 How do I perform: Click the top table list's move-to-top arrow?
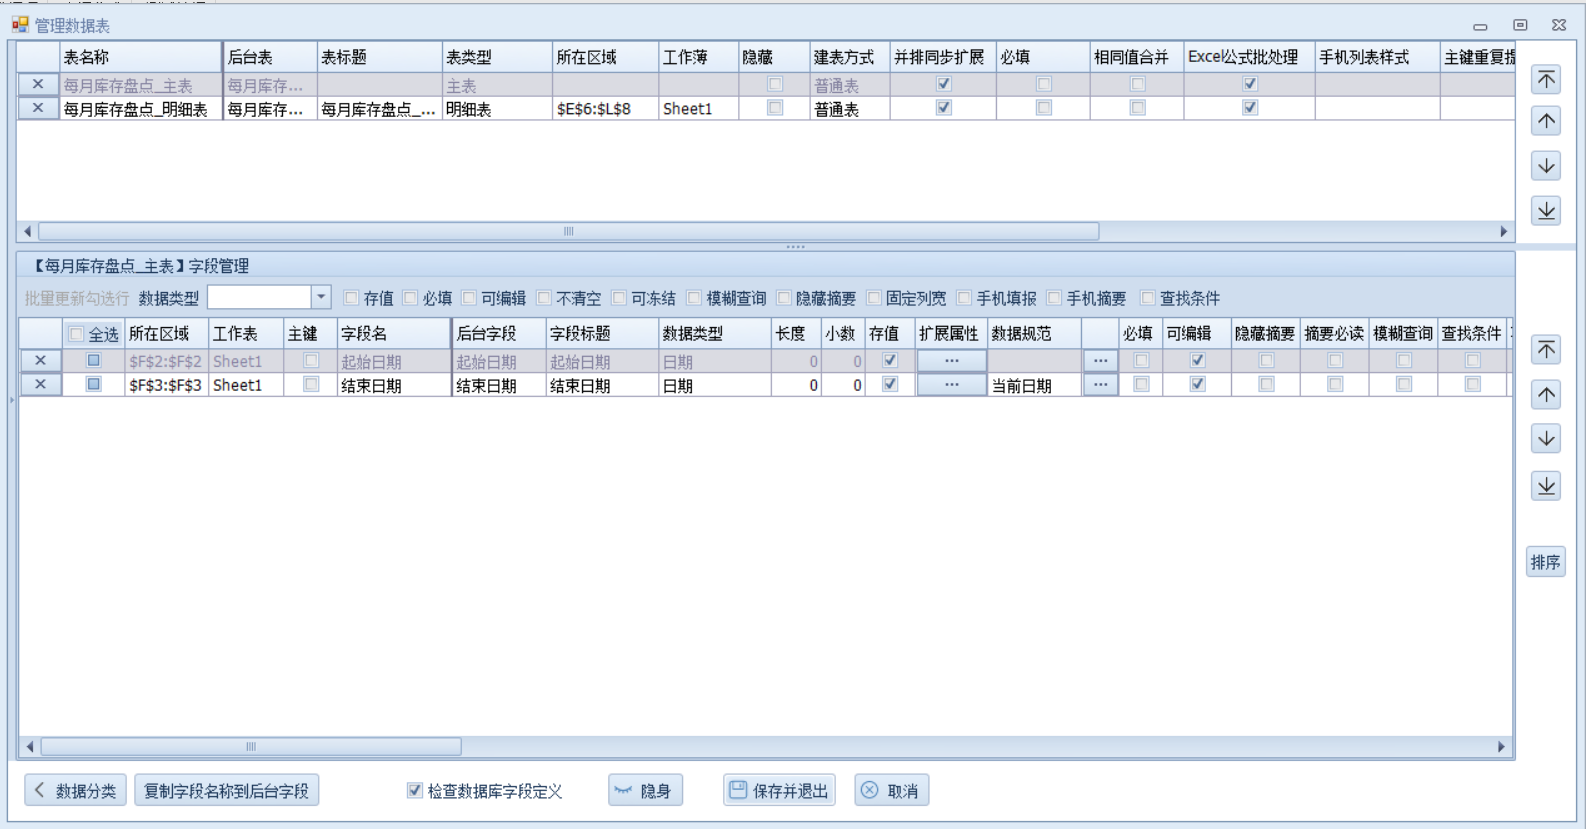[x=1546, y=80]
